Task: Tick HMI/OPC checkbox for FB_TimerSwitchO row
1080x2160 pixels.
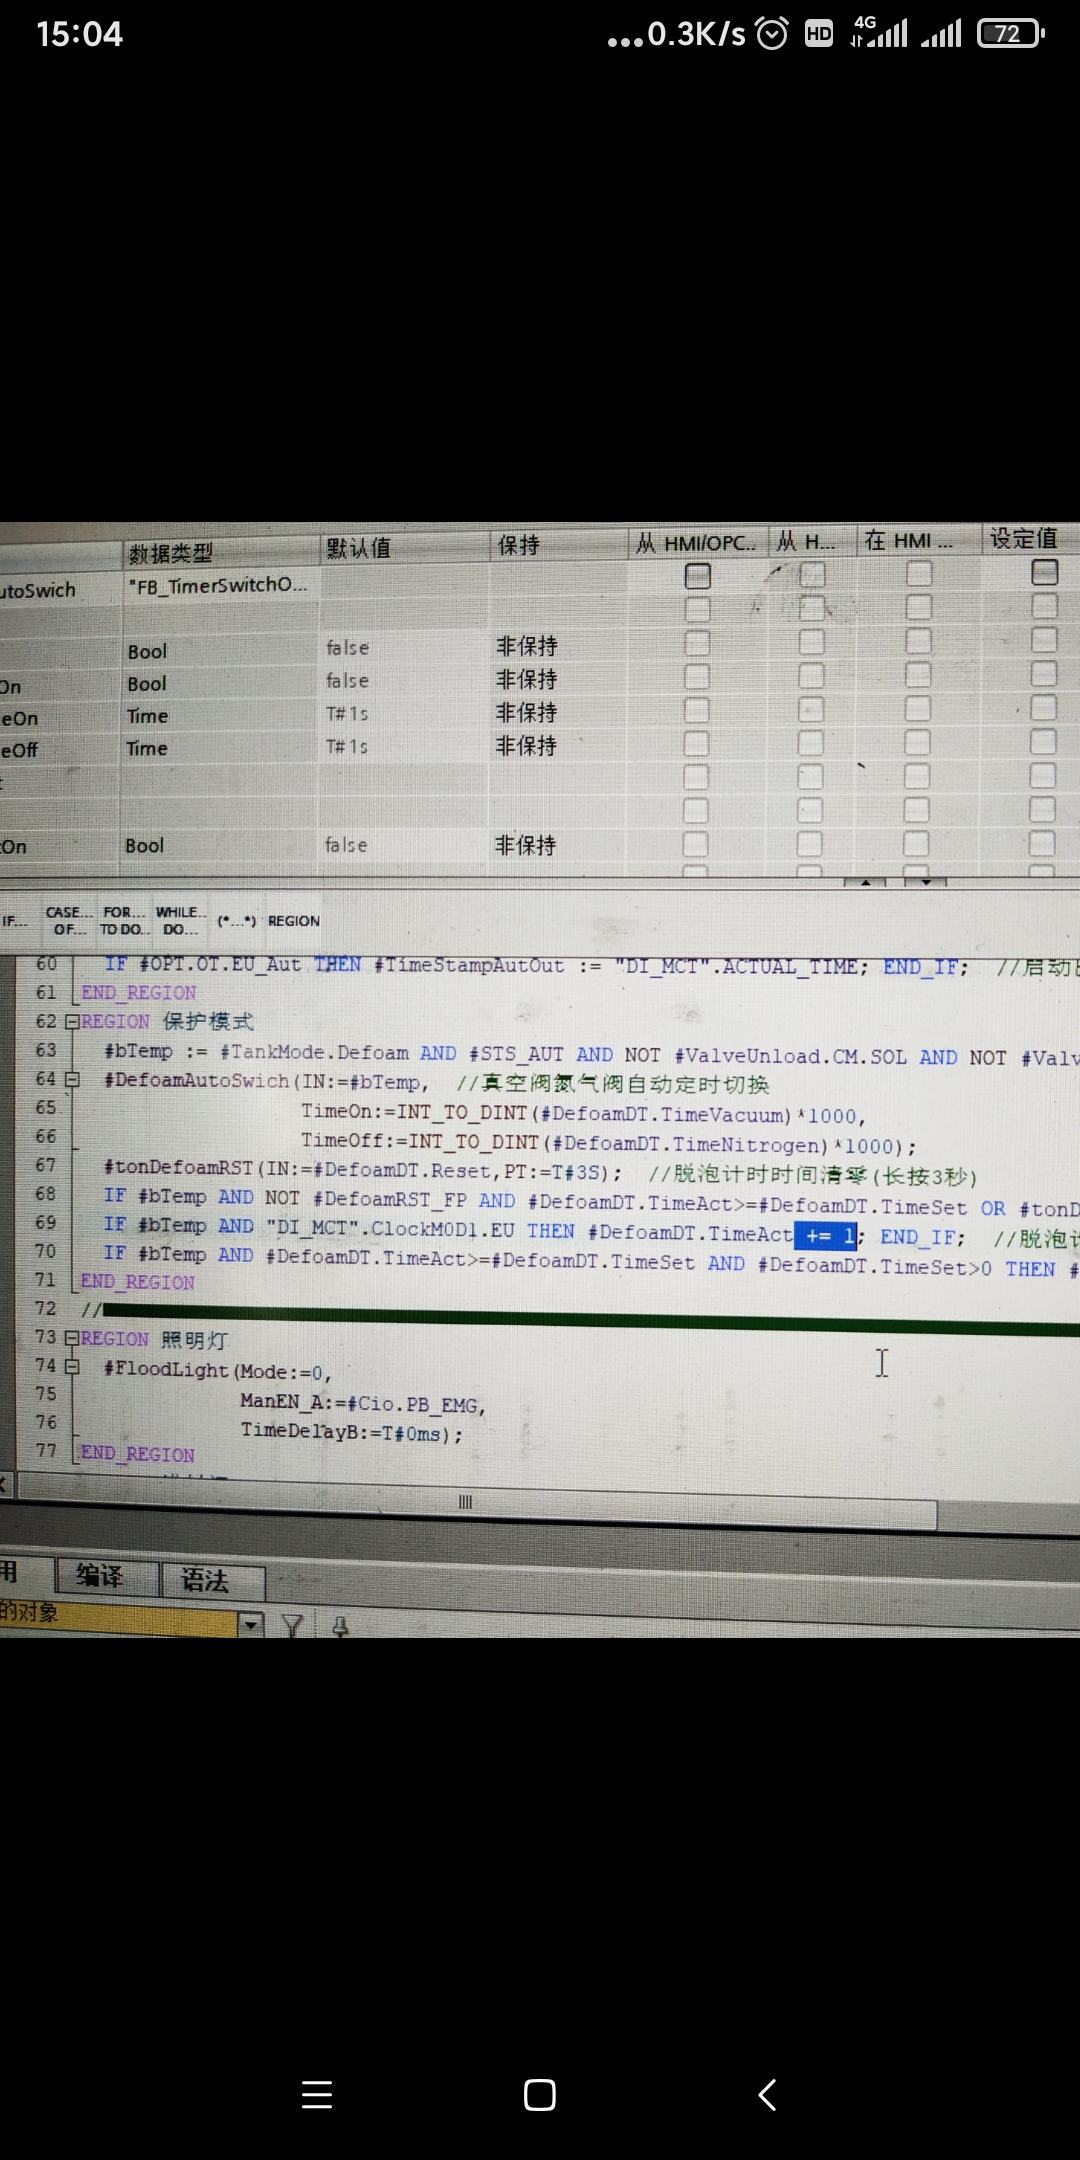Action: [x=697, y=576]
